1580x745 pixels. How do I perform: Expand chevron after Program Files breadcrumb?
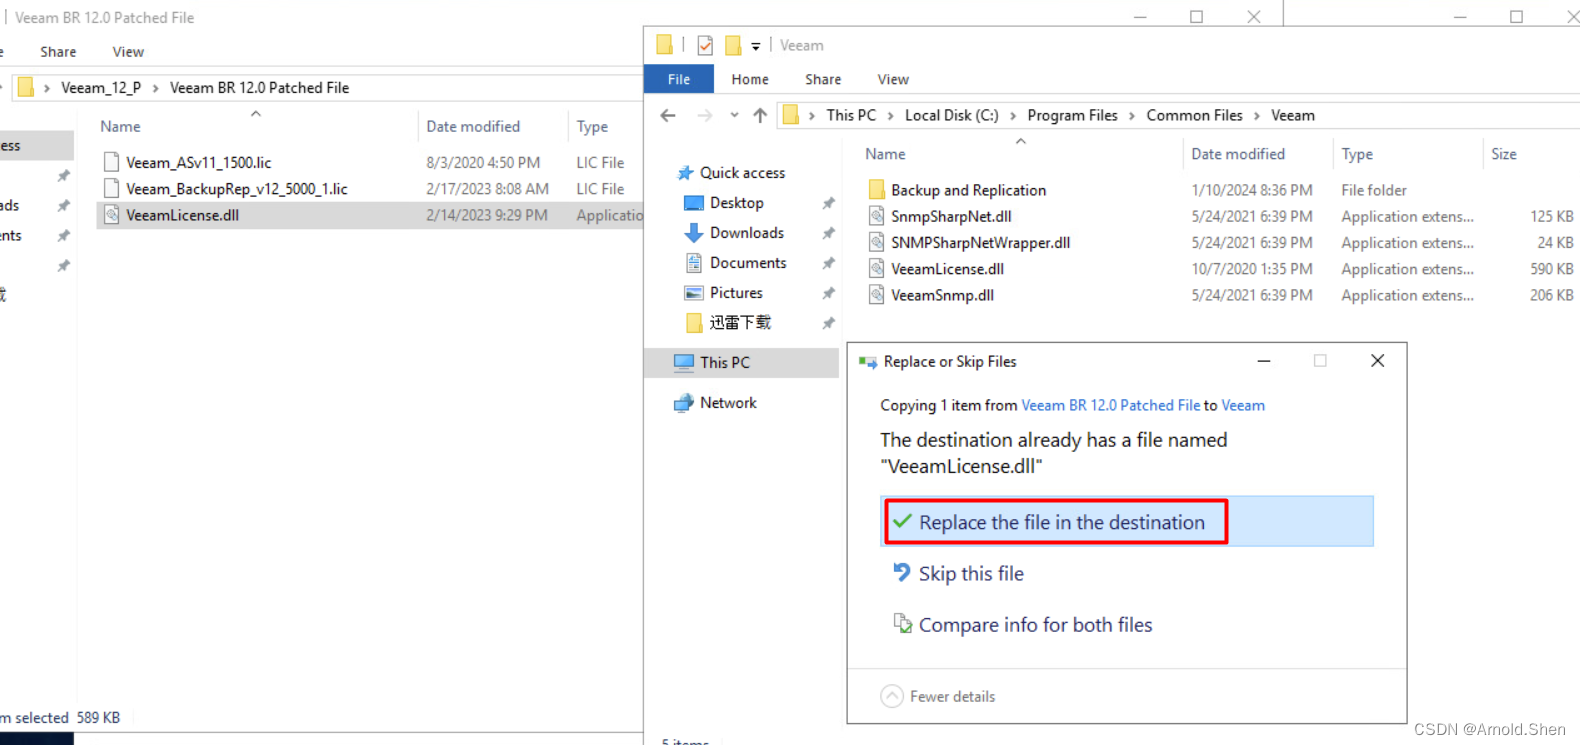tap(1132, 116)
